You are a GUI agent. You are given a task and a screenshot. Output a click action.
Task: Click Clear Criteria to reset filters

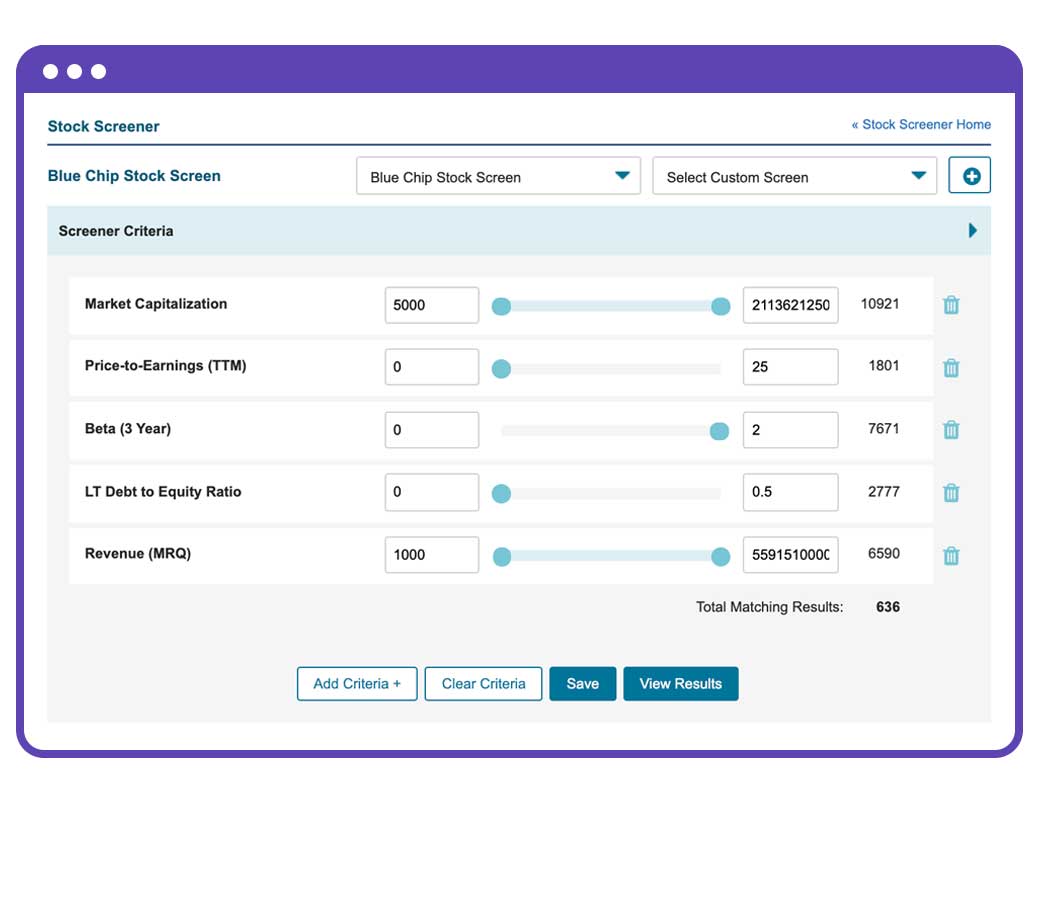[x=483, y=684]
